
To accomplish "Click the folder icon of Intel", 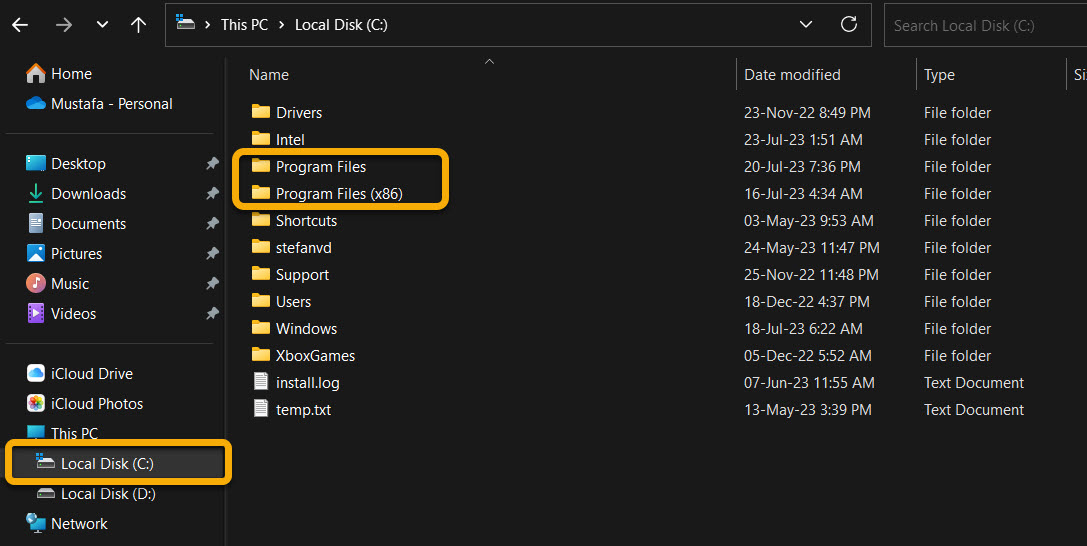I will 261,139.
